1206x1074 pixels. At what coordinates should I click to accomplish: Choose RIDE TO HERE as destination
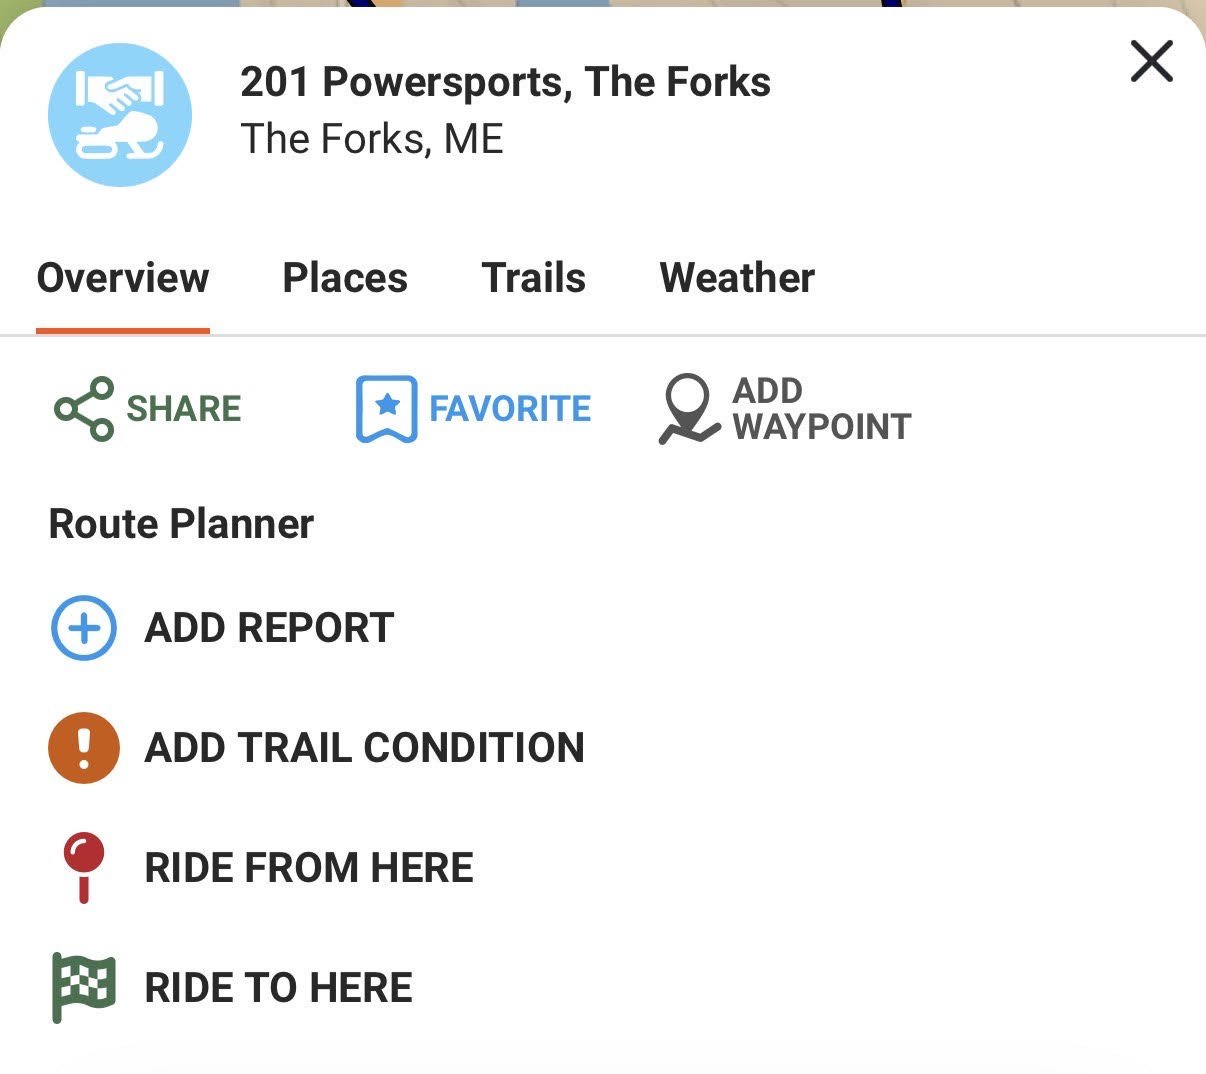tap(278, 986)
